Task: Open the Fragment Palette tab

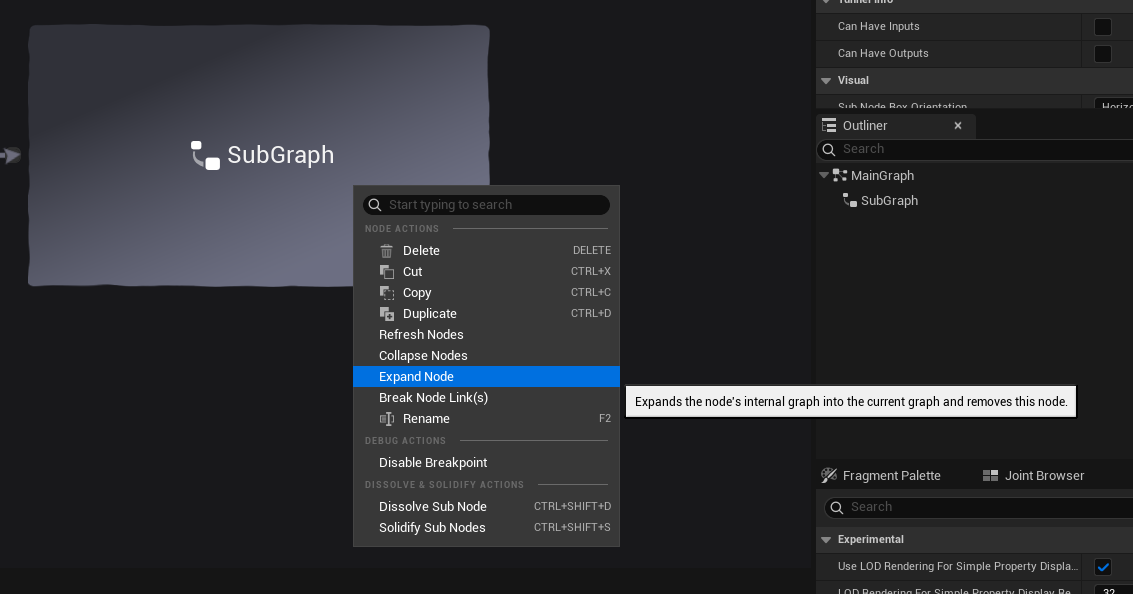Action: (x=881, y=476)
